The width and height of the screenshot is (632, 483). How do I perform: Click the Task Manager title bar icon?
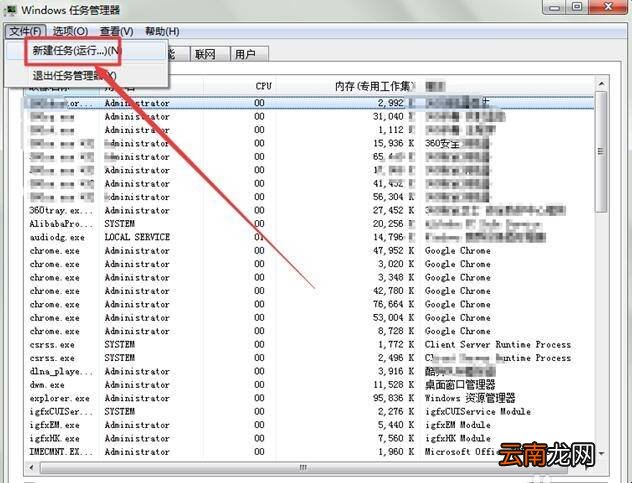[10, 9]
